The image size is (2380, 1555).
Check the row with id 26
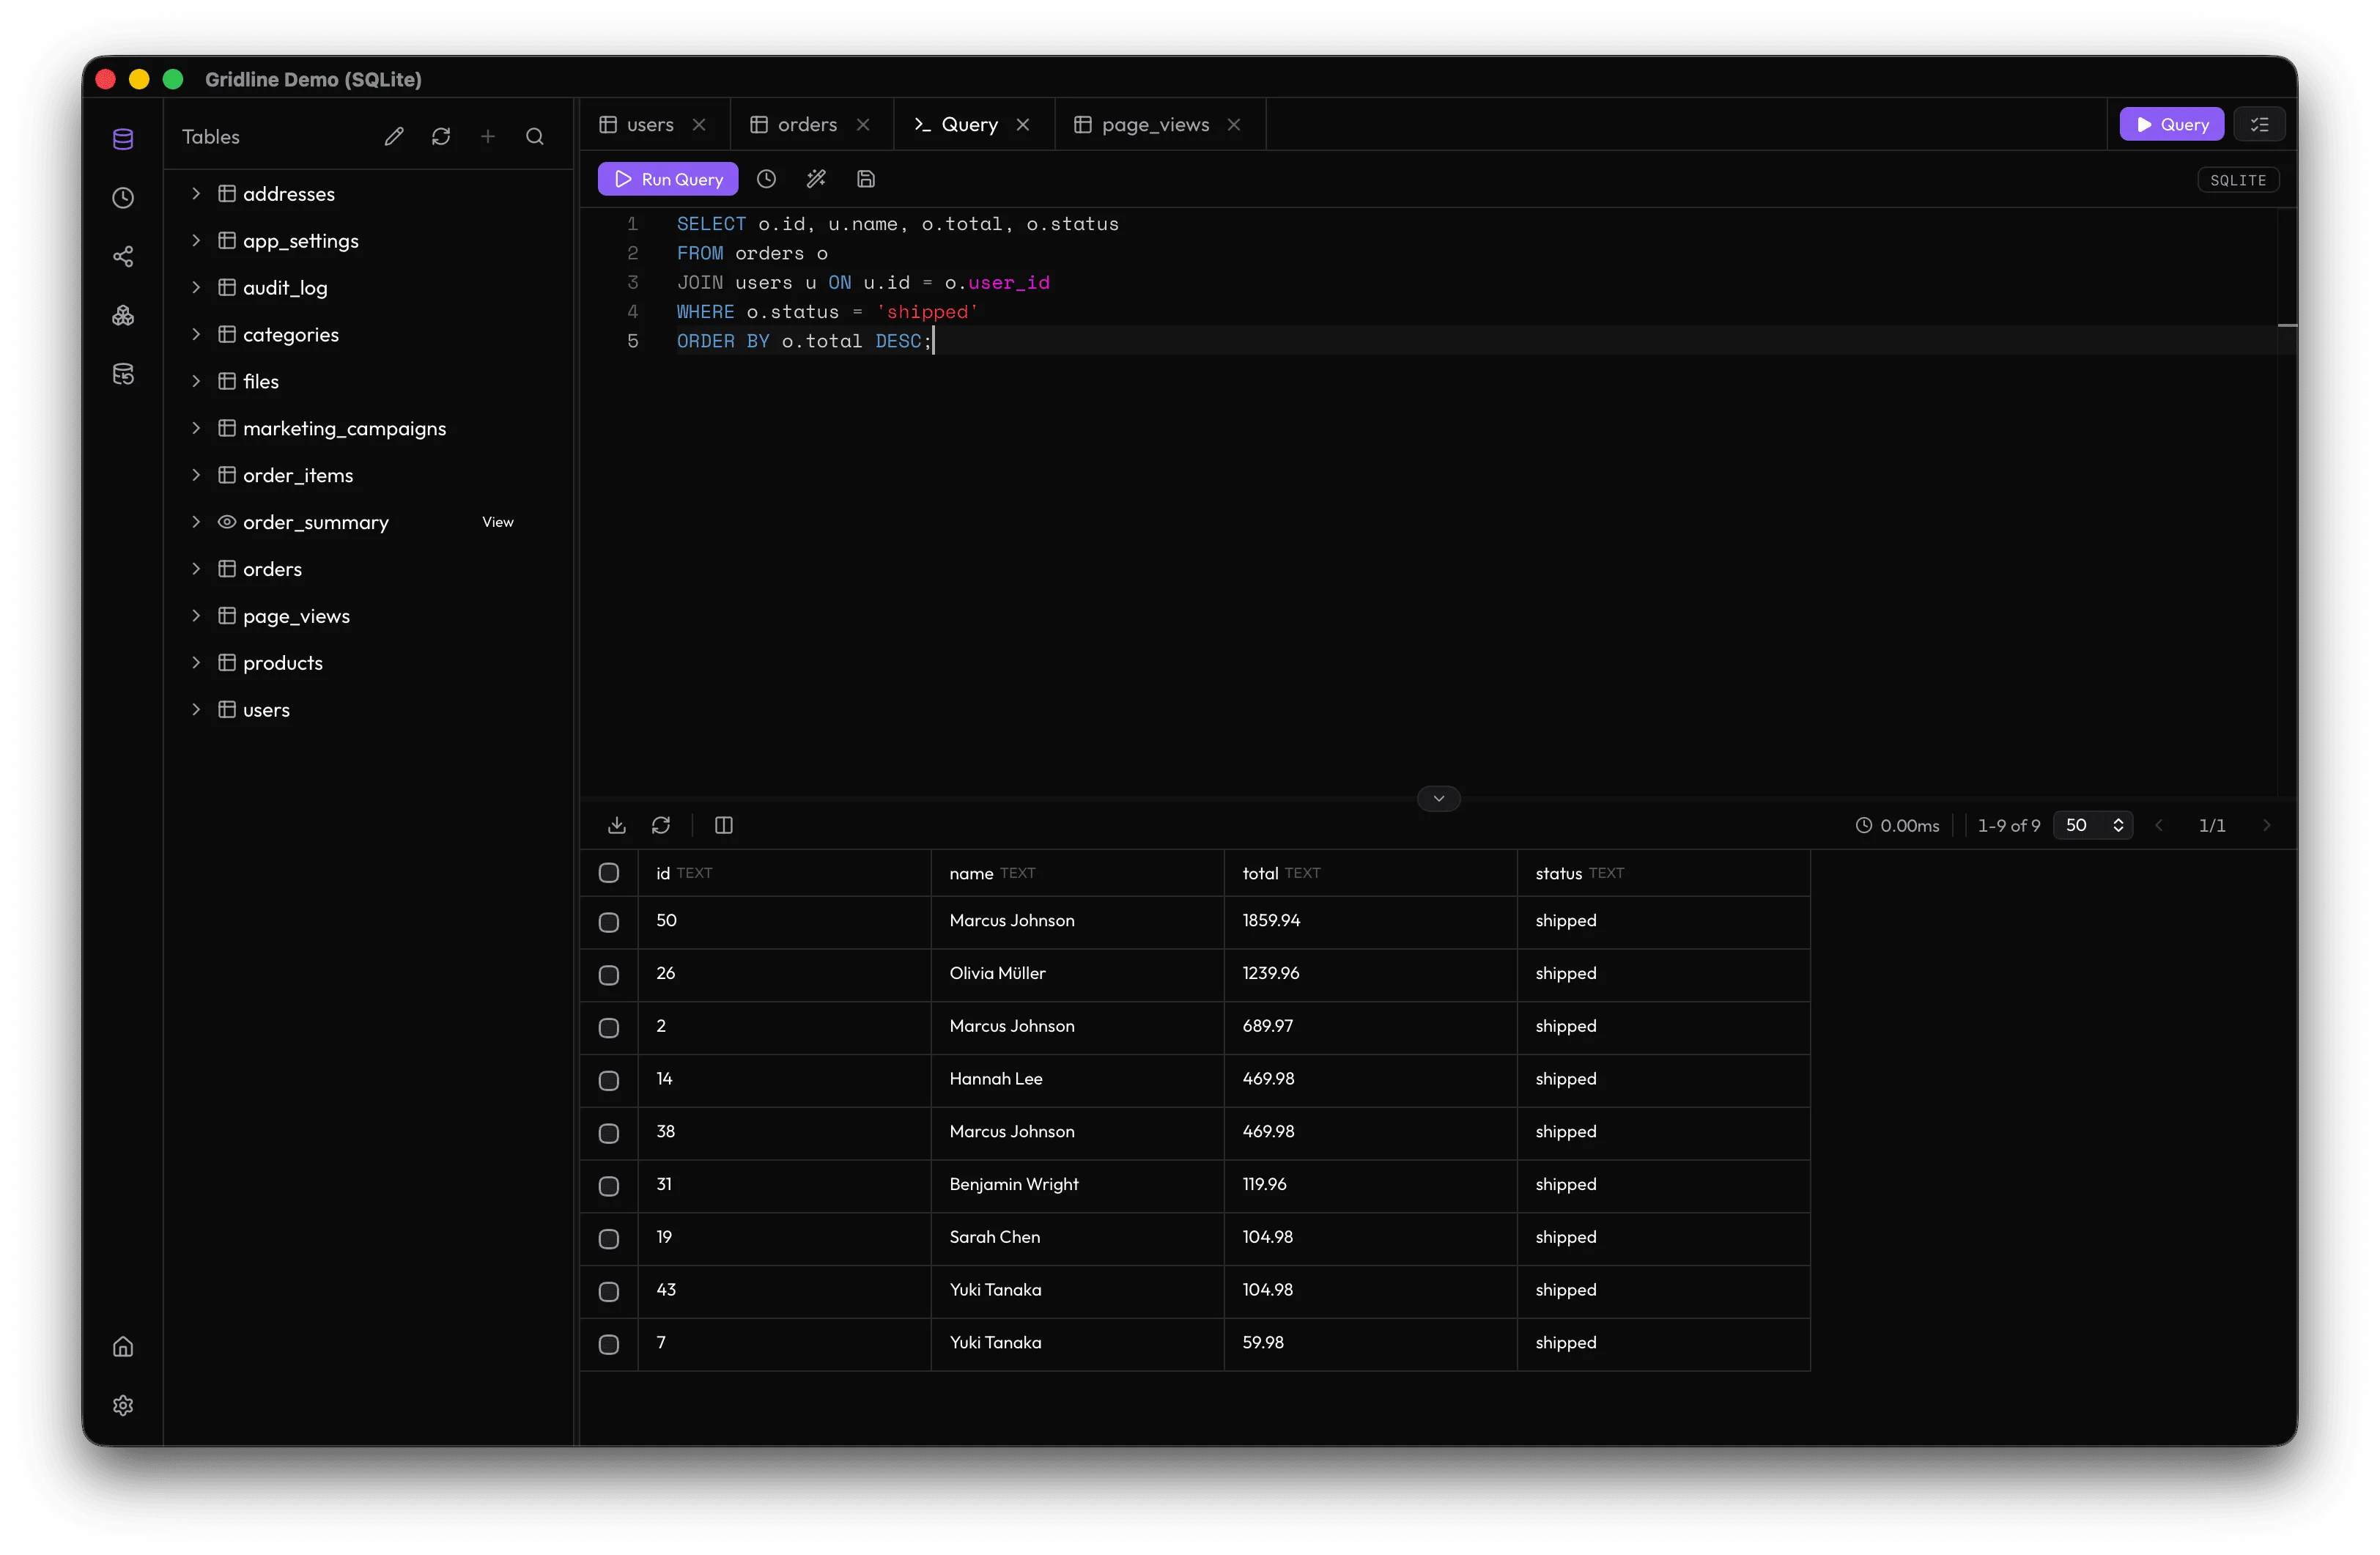point(609,975)
